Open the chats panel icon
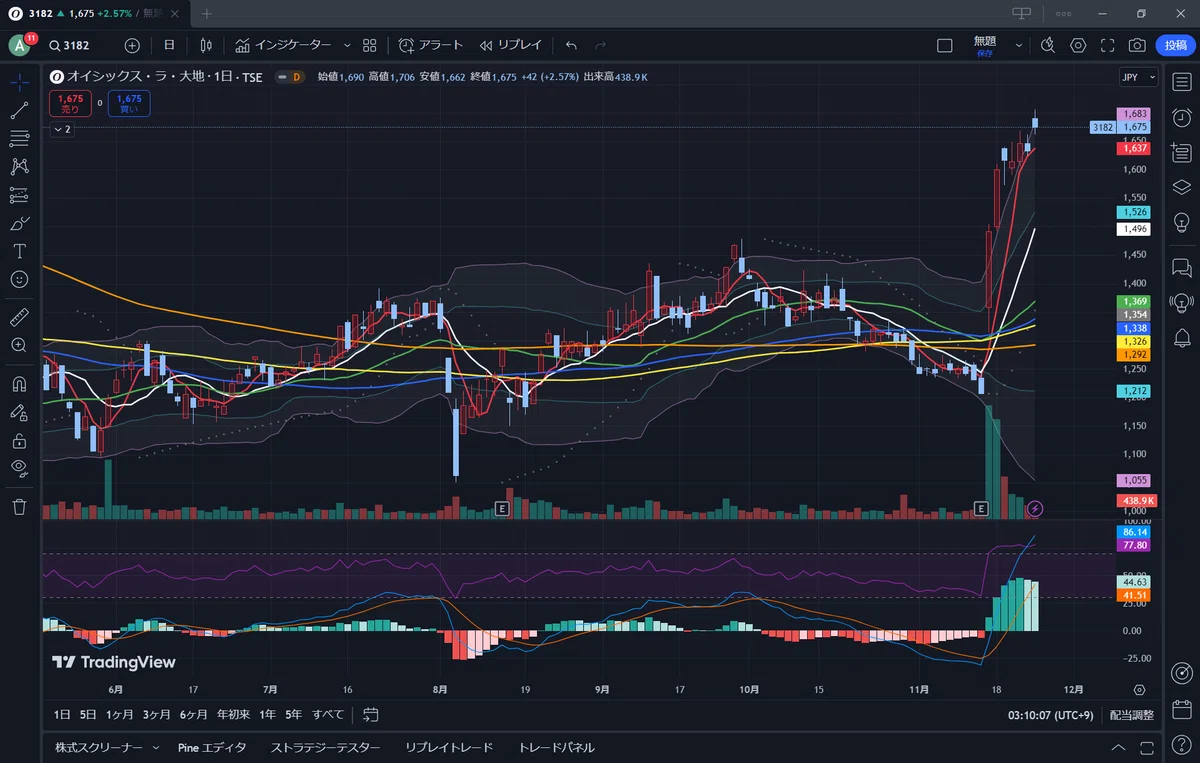The height and width of the screenshot is (763, 1200). [1181, 267]
